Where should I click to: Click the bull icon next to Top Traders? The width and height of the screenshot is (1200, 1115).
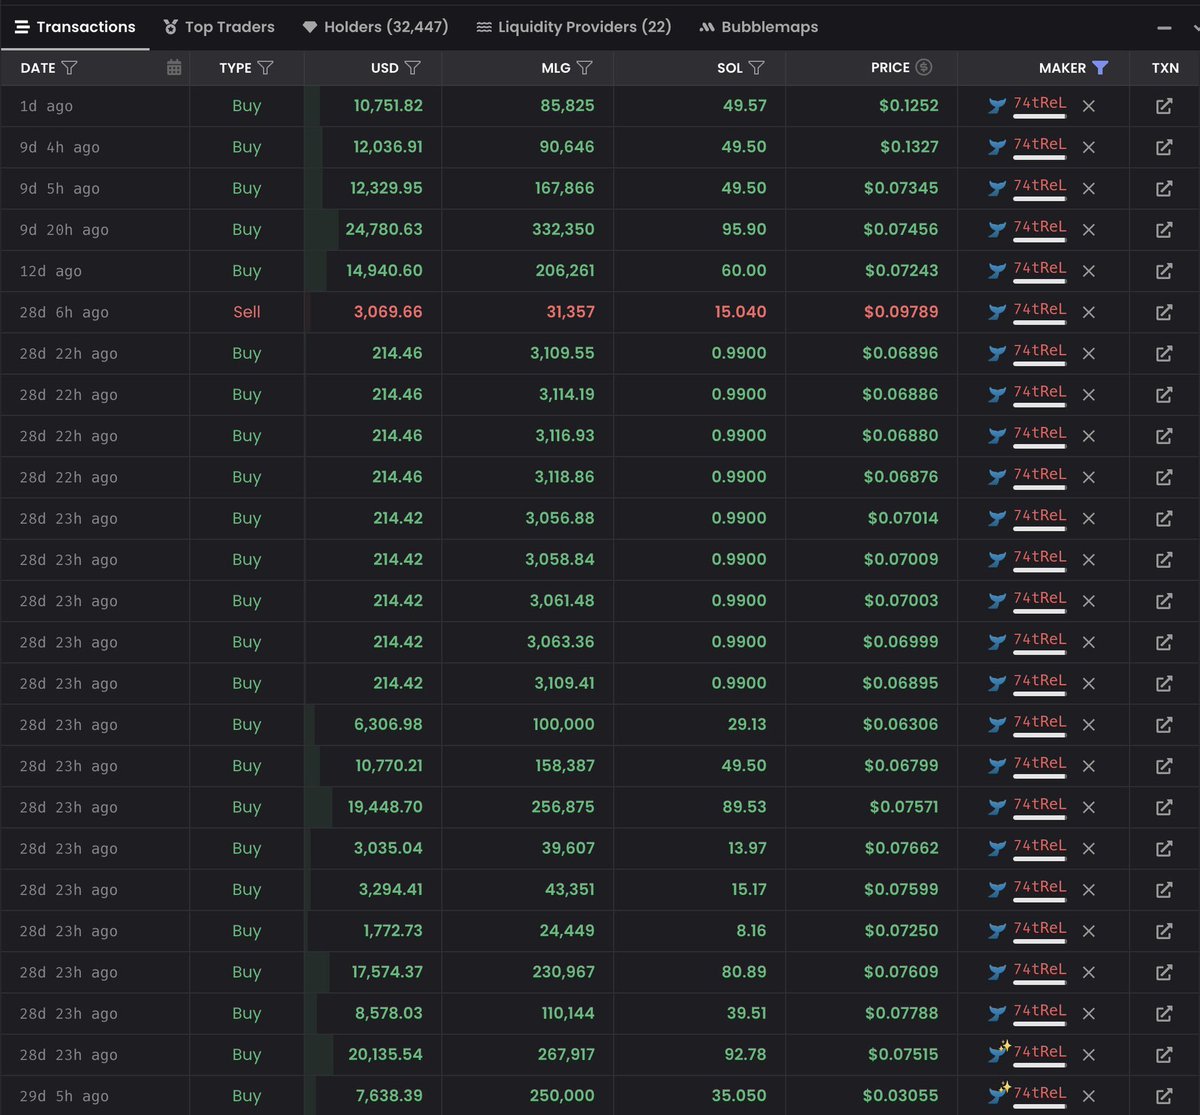(x=170, y=26)
